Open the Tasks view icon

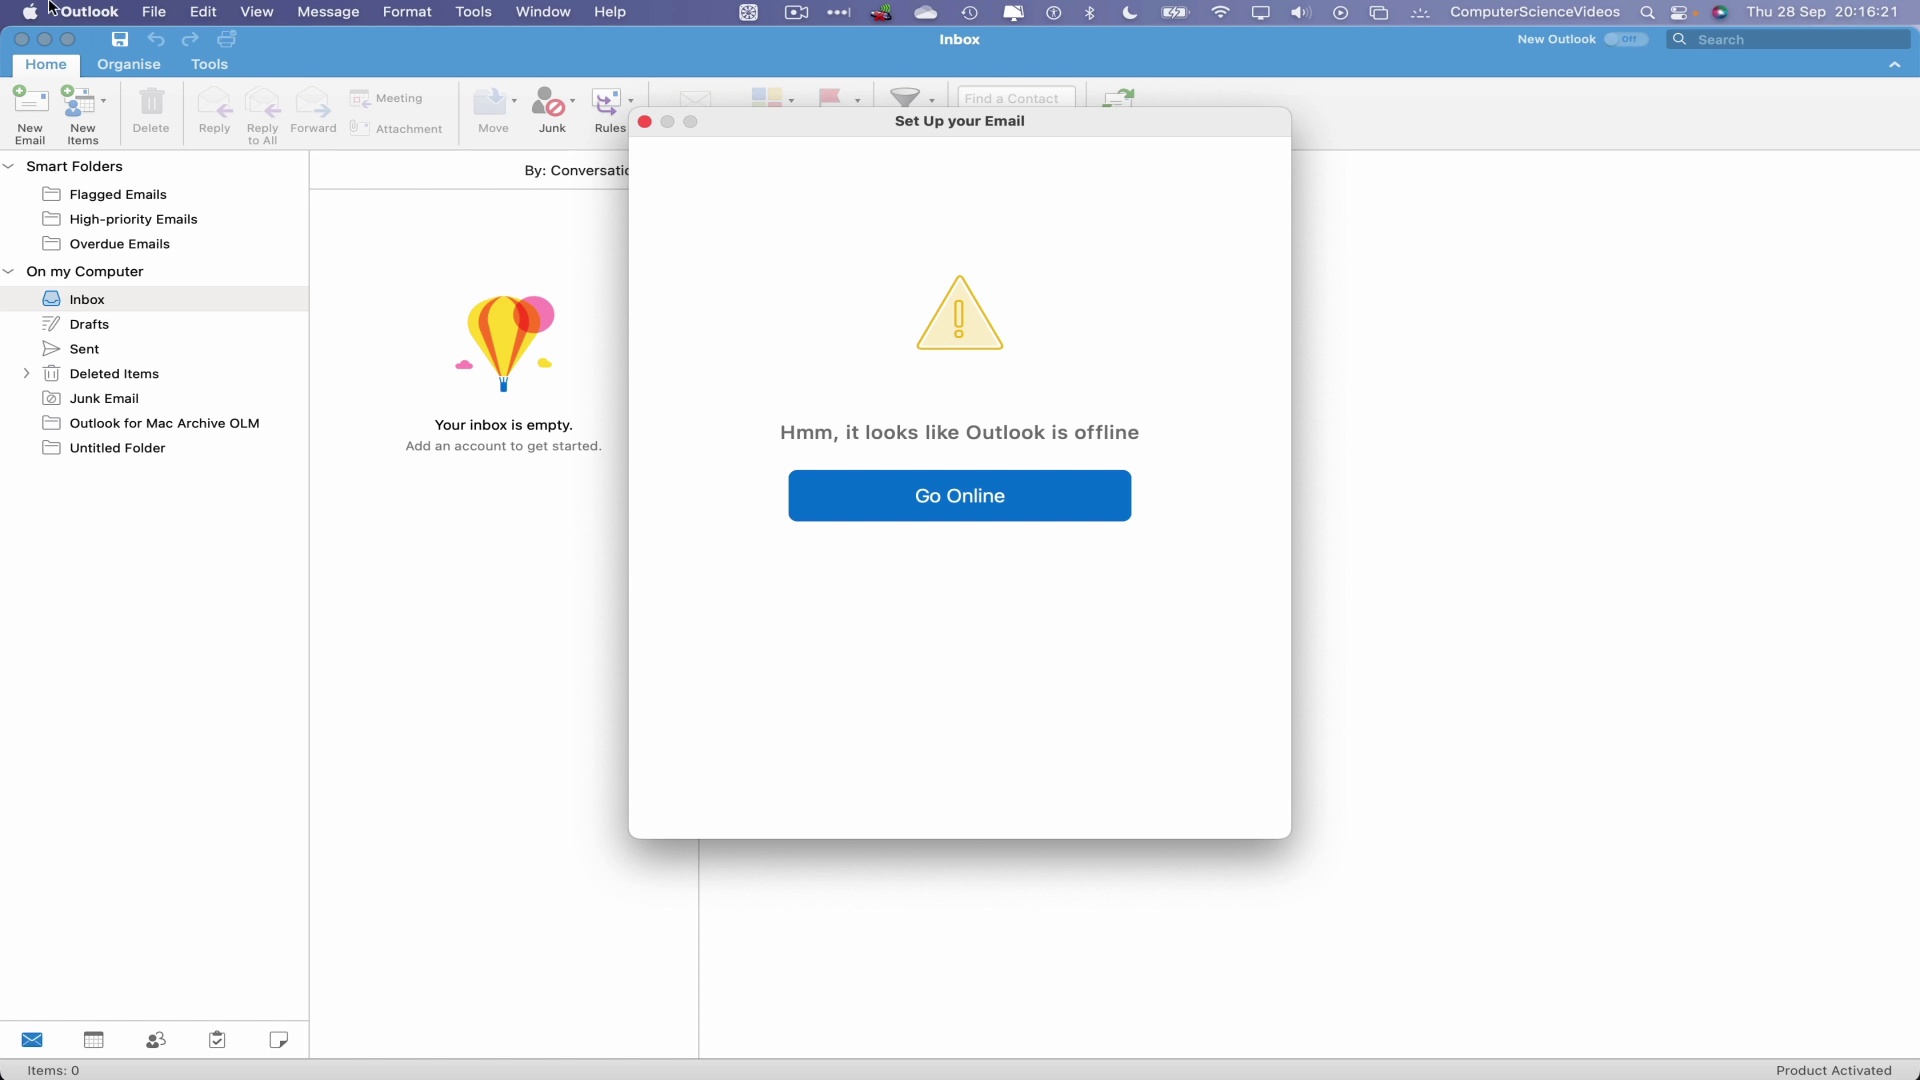pos(217,1040)
